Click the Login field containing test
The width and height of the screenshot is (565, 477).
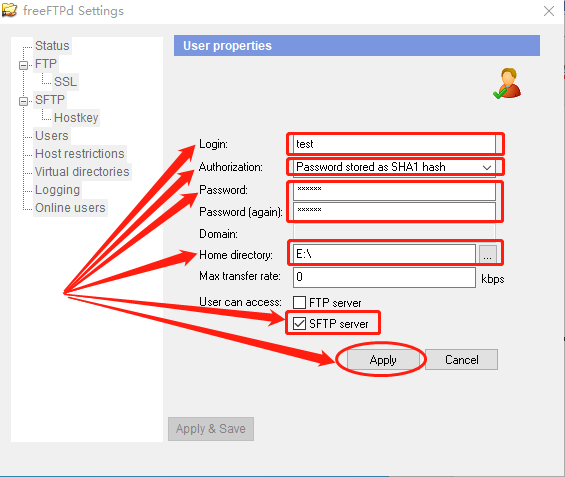tap(395, 144)
